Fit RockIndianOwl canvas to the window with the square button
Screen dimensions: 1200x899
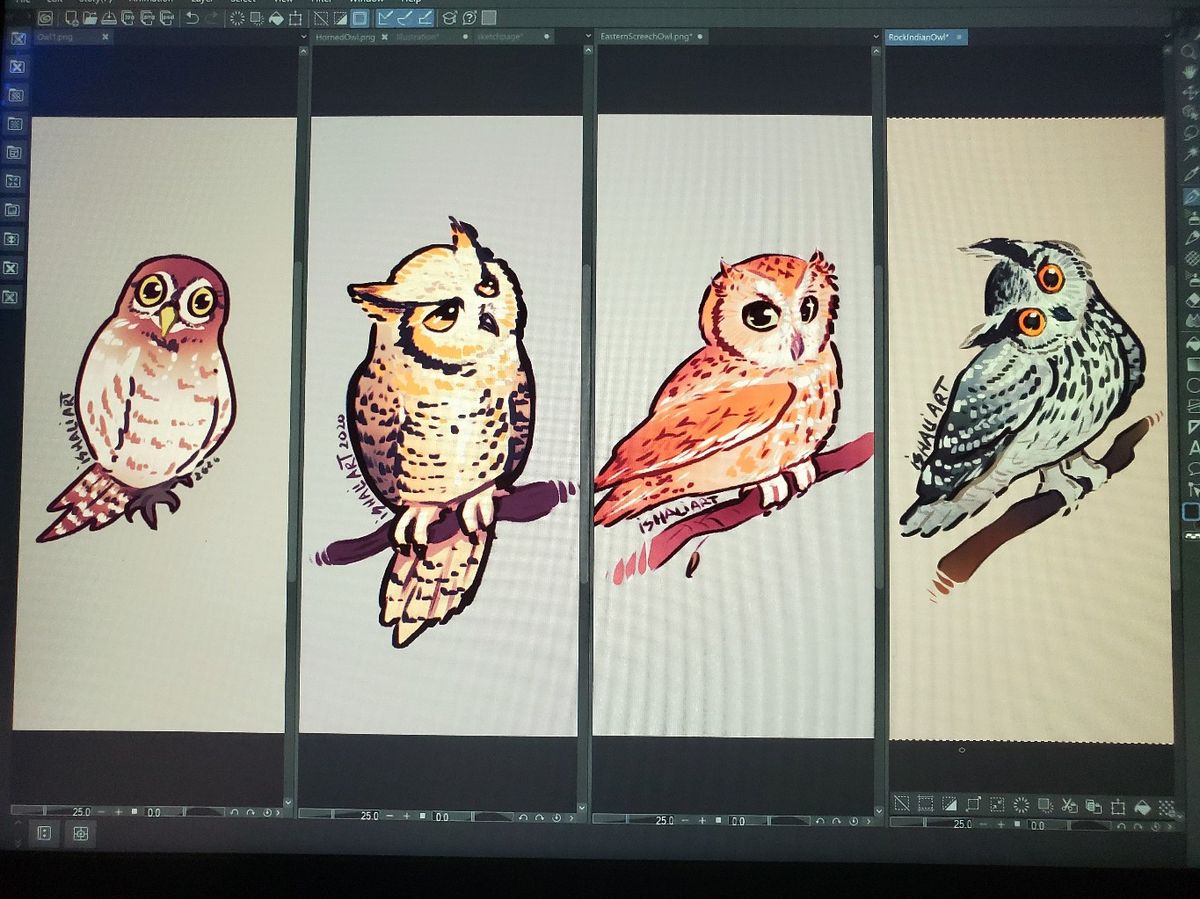(1017, 825)
